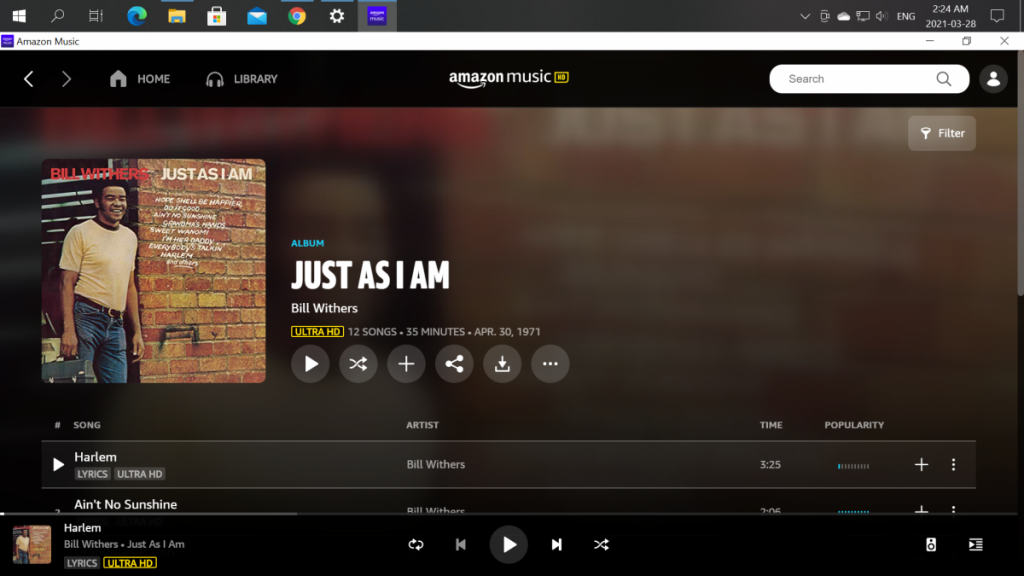Open Bill Withers artist link under album title

pos(324,308)
